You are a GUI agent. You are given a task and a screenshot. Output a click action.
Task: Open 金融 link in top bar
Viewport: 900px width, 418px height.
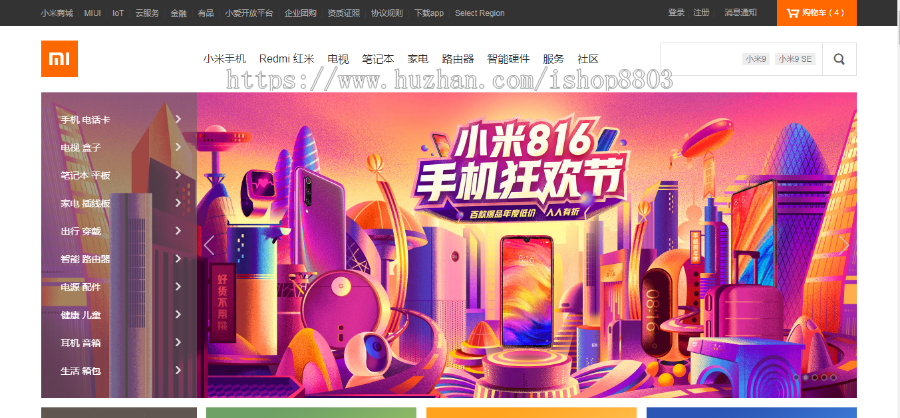tap(178, 13)
